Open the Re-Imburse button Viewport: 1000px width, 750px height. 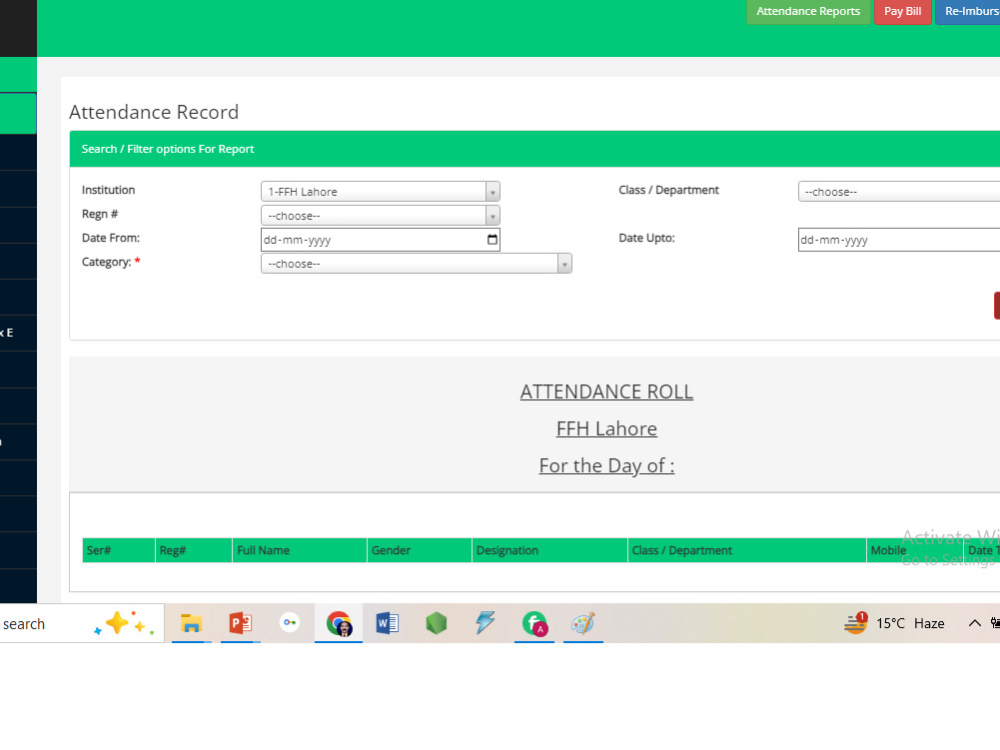pos(967,11)
